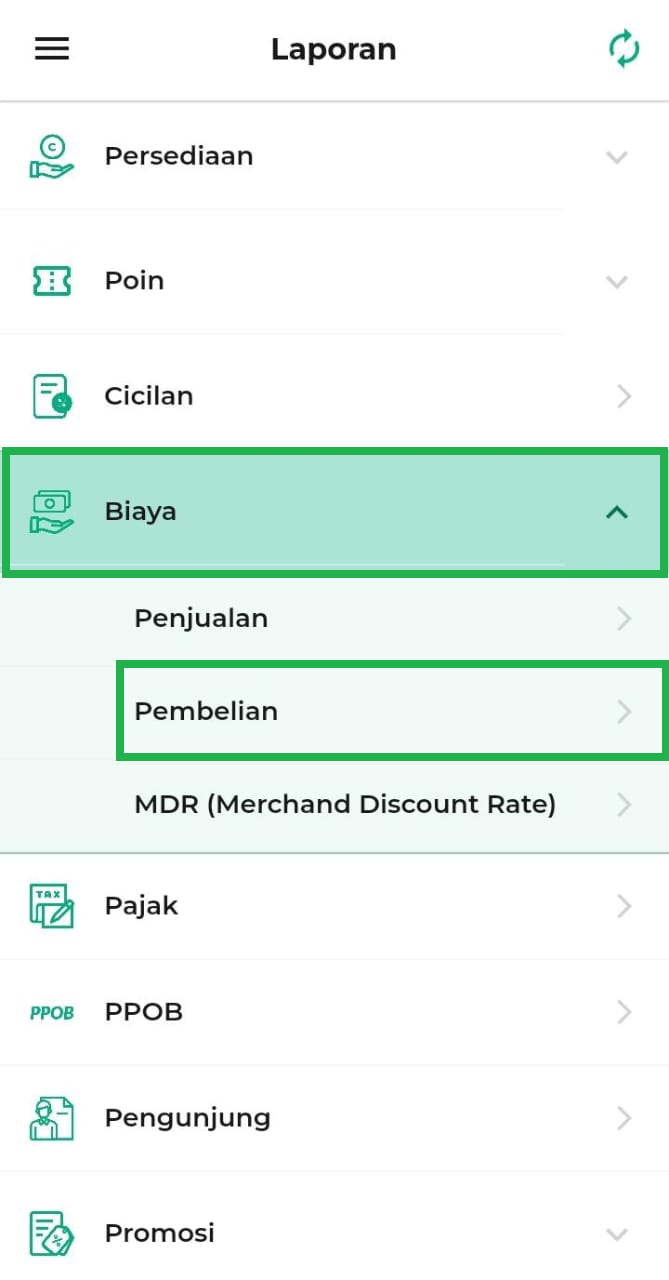This screenshot has height=1280, width=669.
Task: Tap the PPOB logo icon
Action: (x=52, y=1012)
